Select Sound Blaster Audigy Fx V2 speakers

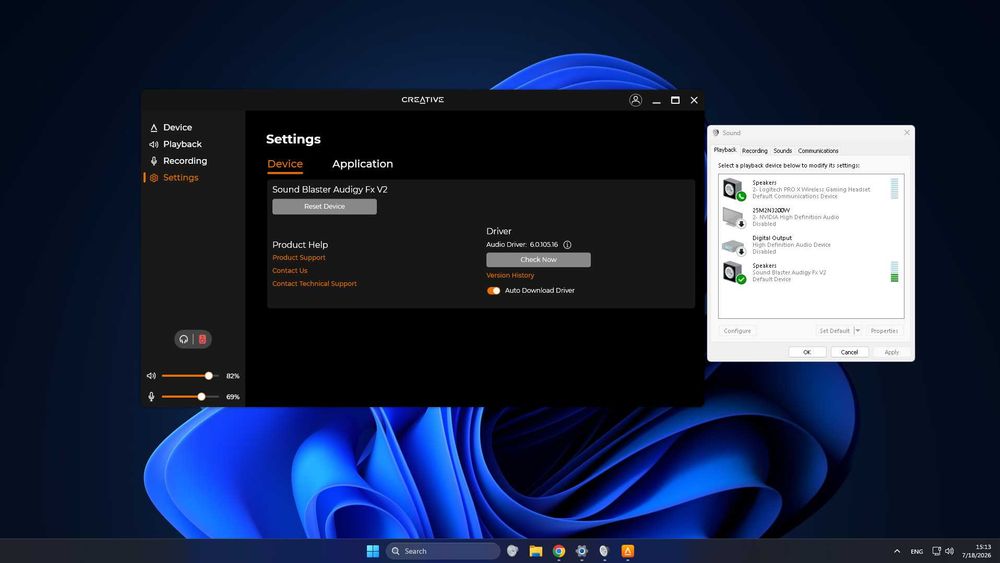coord(810,272)
